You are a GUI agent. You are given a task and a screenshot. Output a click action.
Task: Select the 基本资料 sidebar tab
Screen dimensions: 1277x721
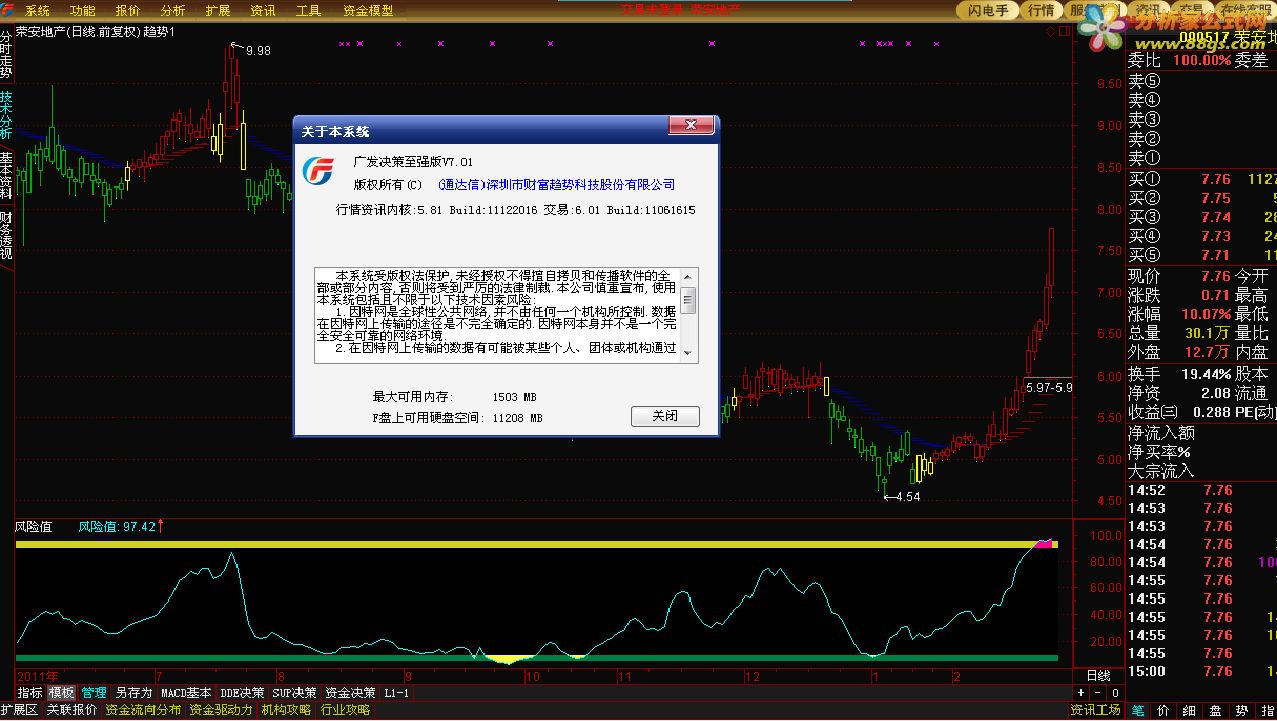click(6, 176)
